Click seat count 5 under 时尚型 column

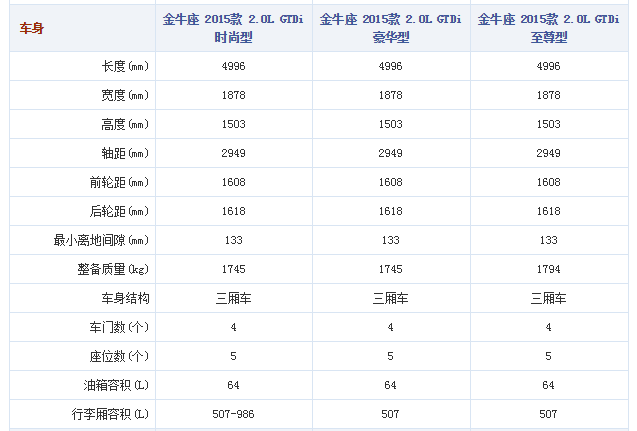click(x=233, y=357)
